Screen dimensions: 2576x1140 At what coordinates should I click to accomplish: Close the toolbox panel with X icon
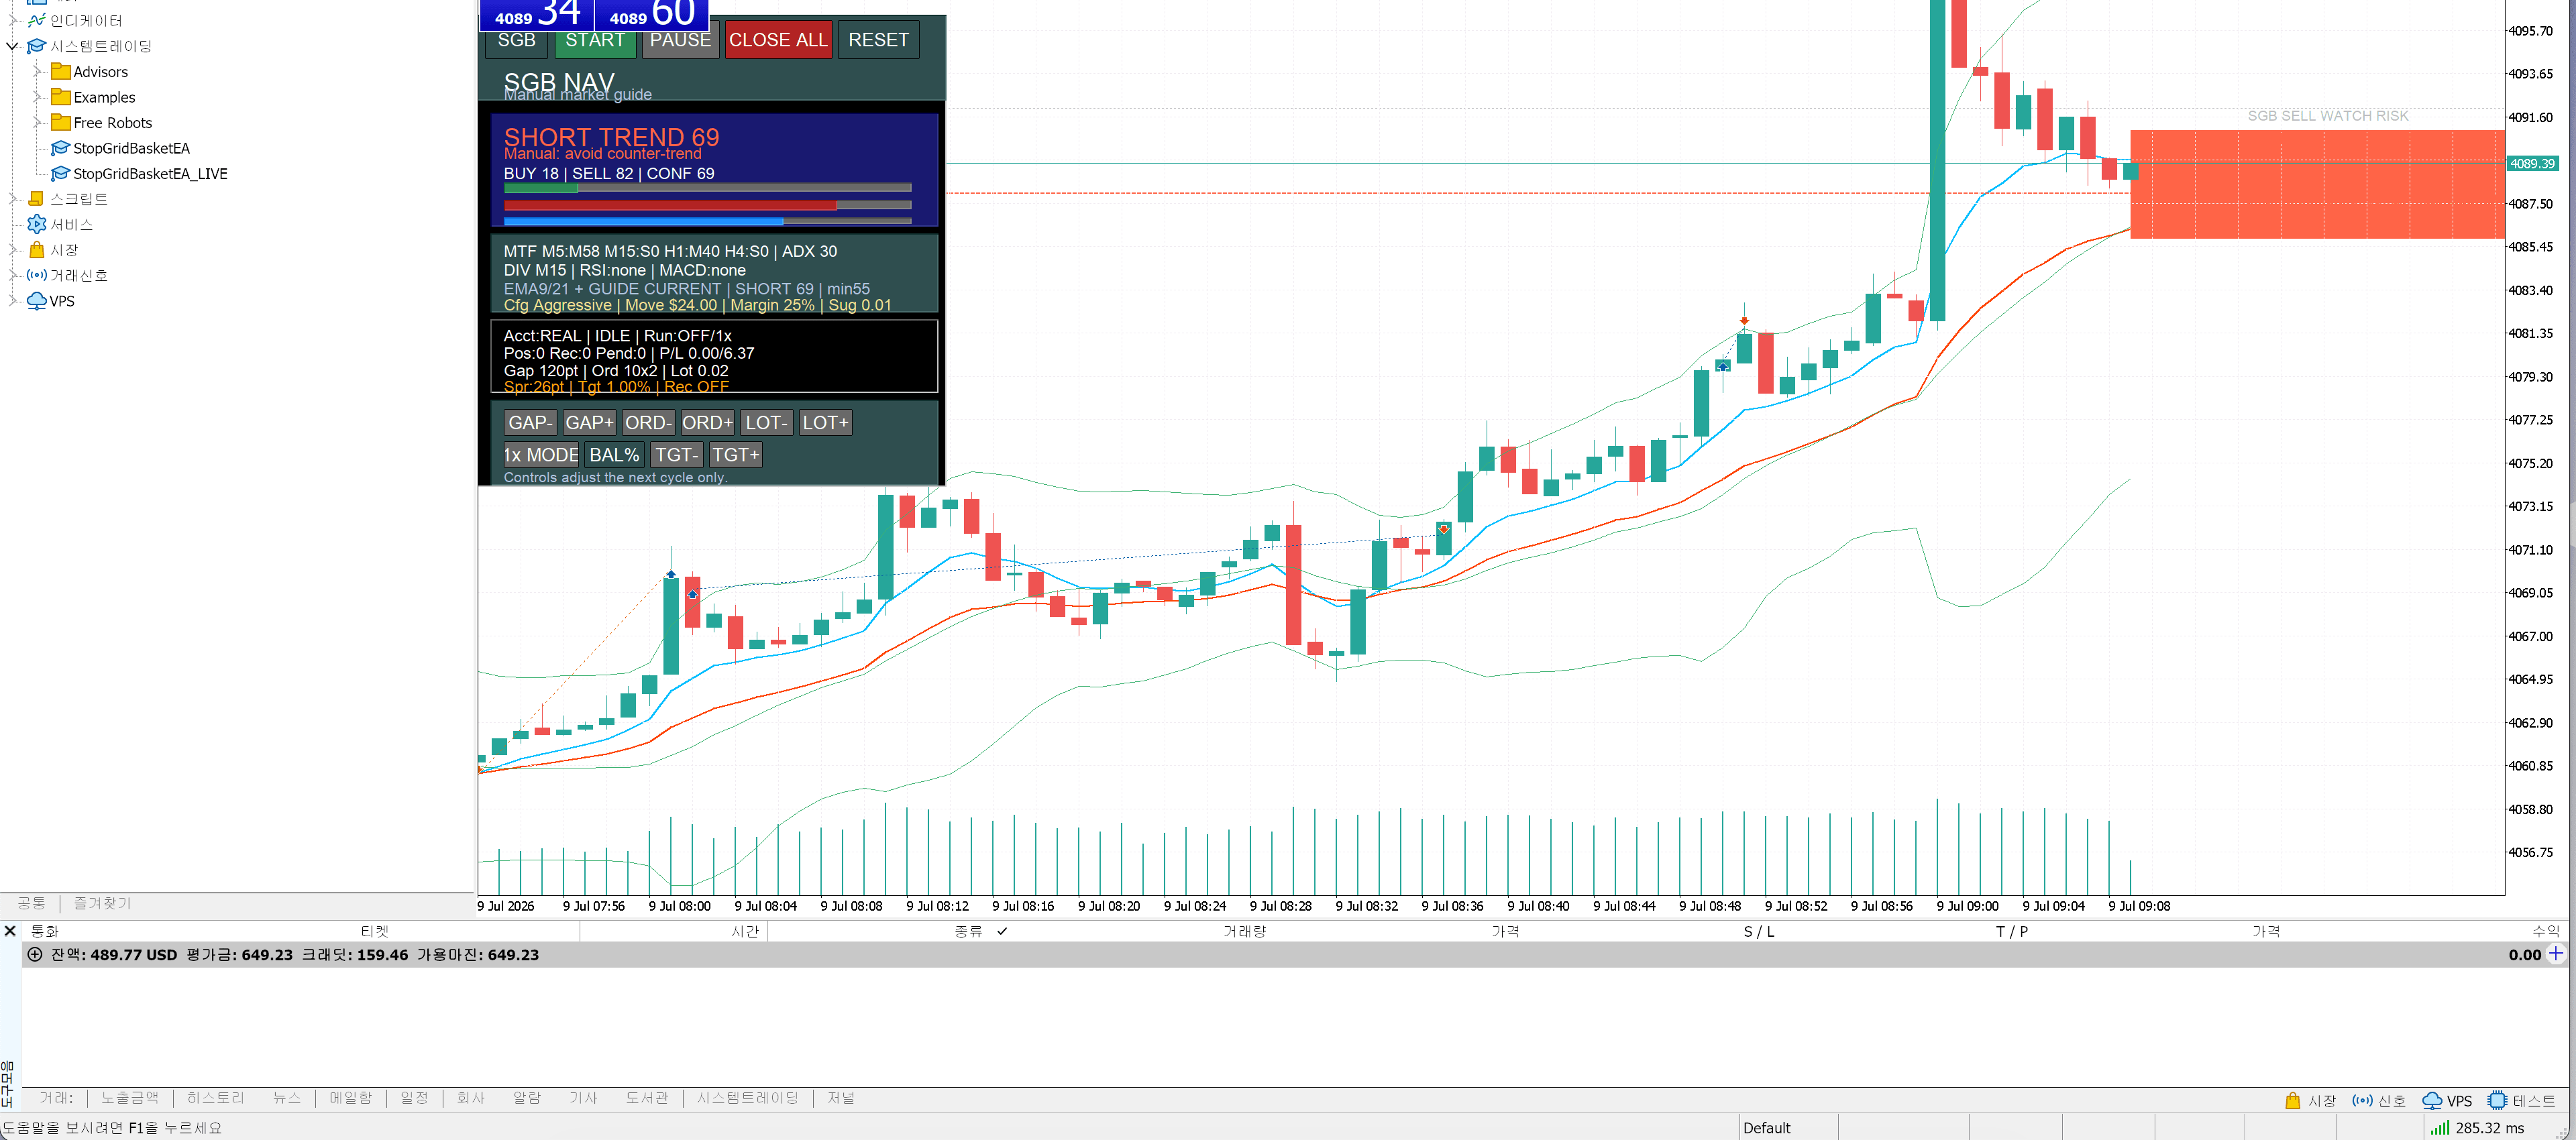(10, 931)
